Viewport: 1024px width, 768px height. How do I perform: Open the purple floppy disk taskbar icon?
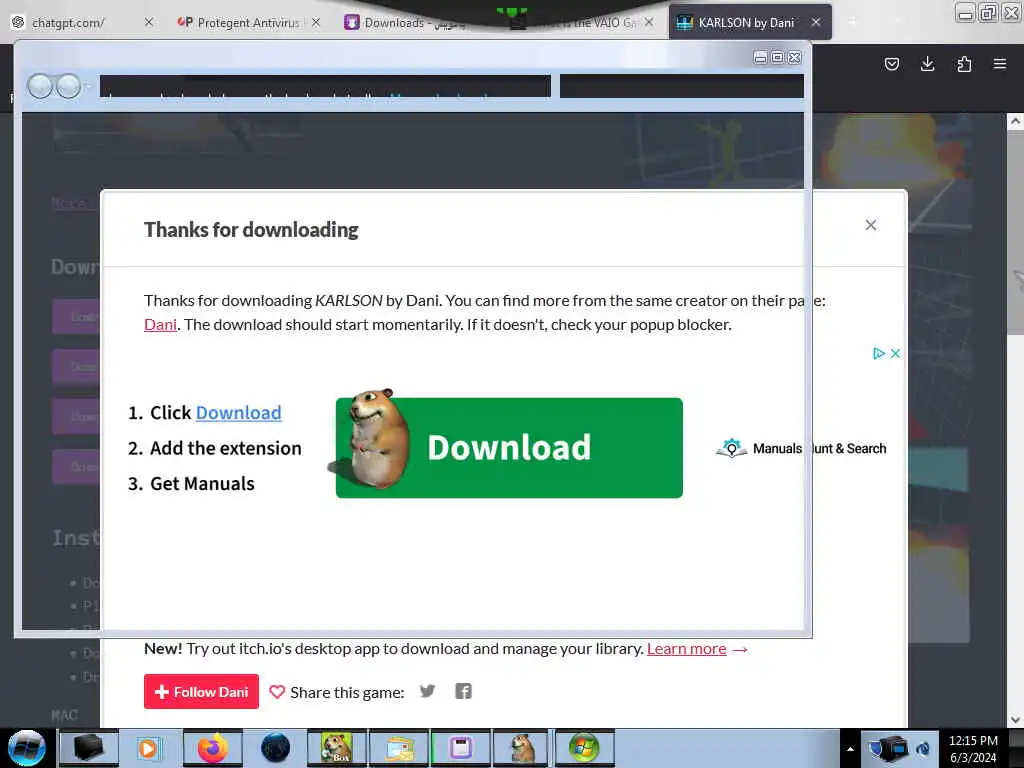[460, 748]
